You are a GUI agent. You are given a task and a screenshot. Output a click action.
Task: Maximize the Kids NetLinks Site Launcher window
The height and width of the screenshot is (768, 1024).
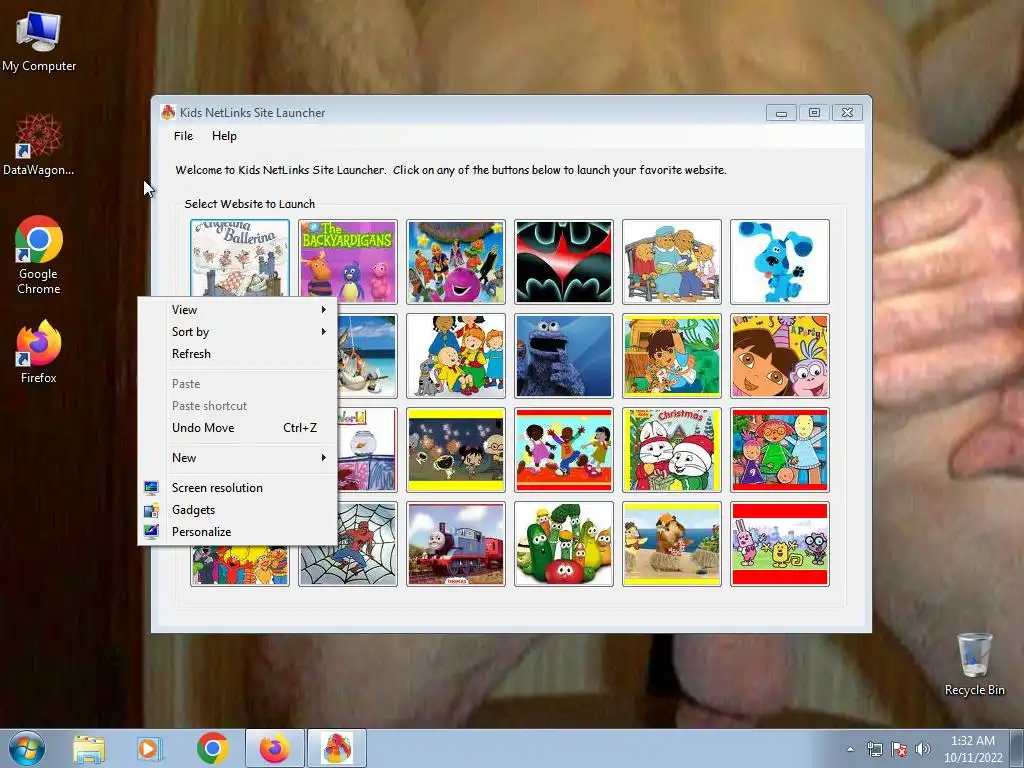(x=814, y=113)
